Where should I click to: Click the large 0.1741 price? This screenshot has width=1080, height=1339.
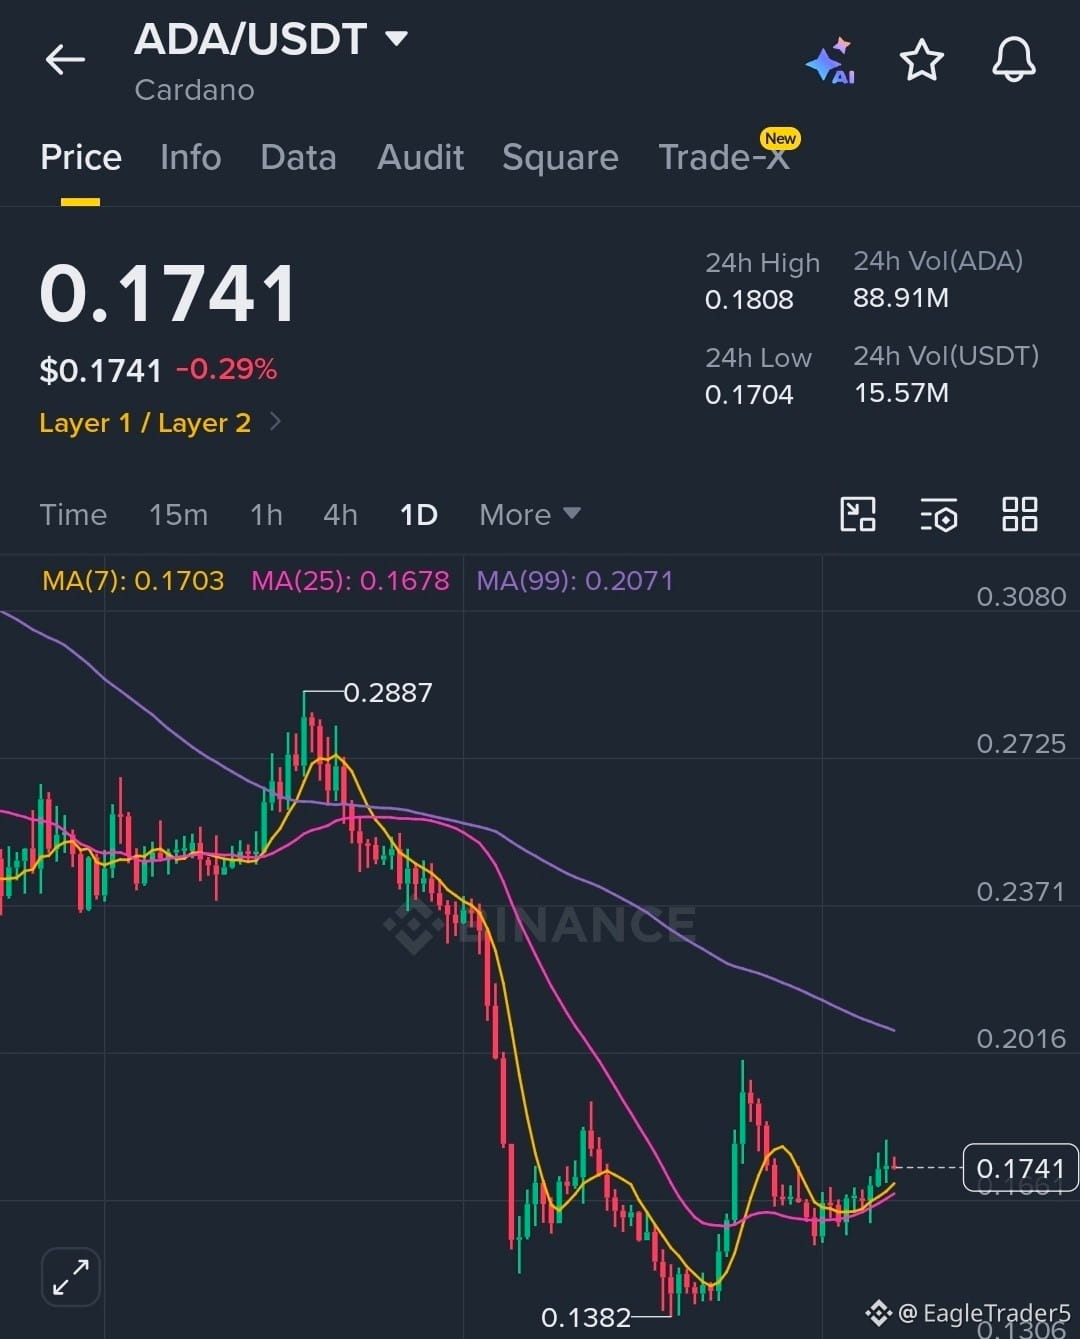click(x=168, y=294)
